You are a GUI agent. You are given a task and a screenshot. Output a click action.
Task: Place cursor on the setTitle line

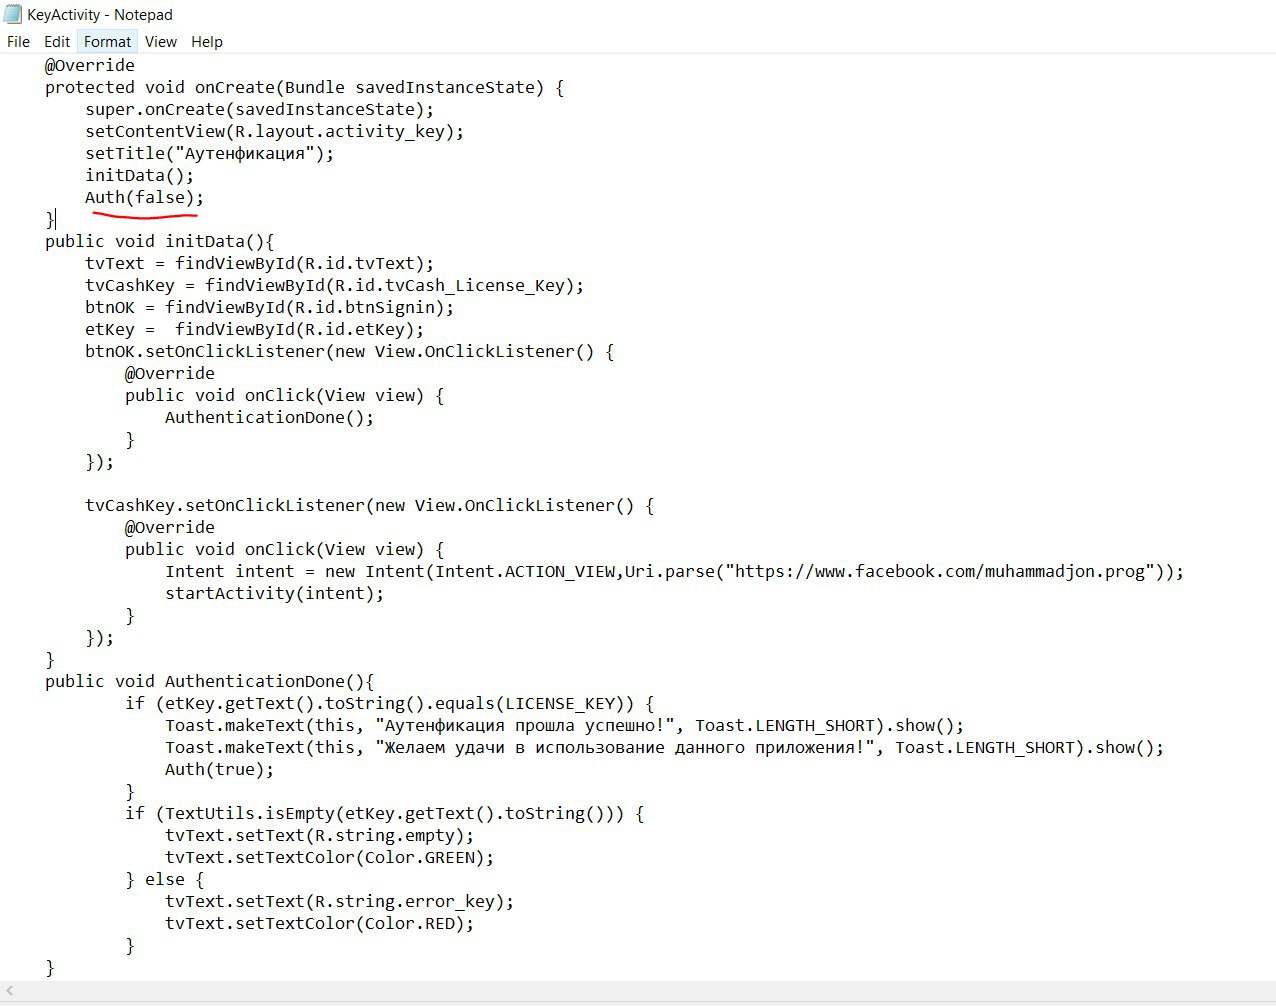209,154
